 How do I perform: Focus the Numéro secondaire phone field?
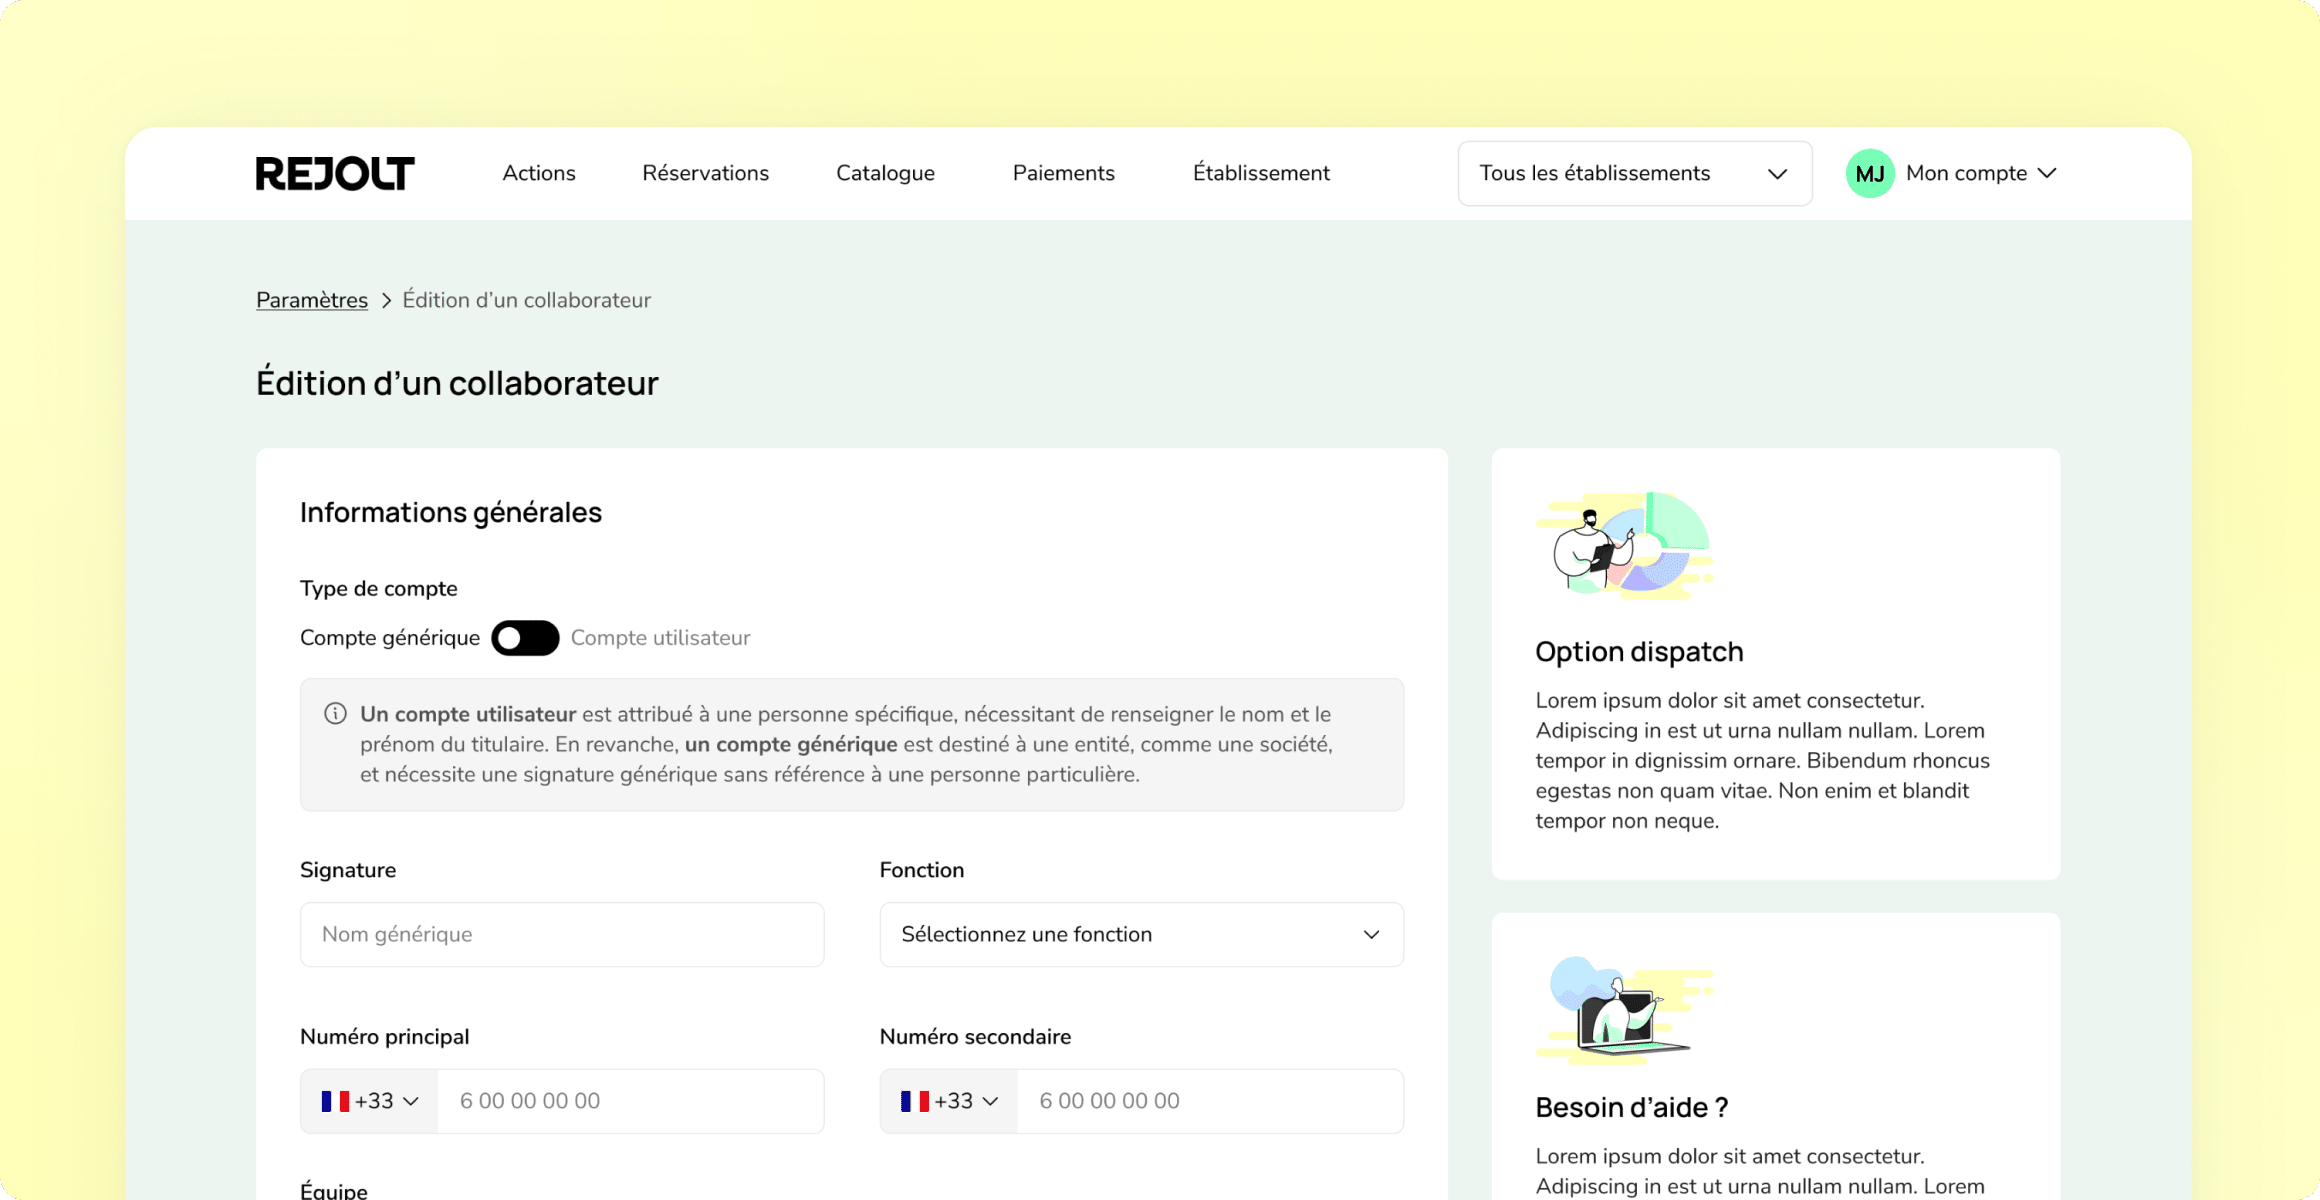tap(1210, 1101)
